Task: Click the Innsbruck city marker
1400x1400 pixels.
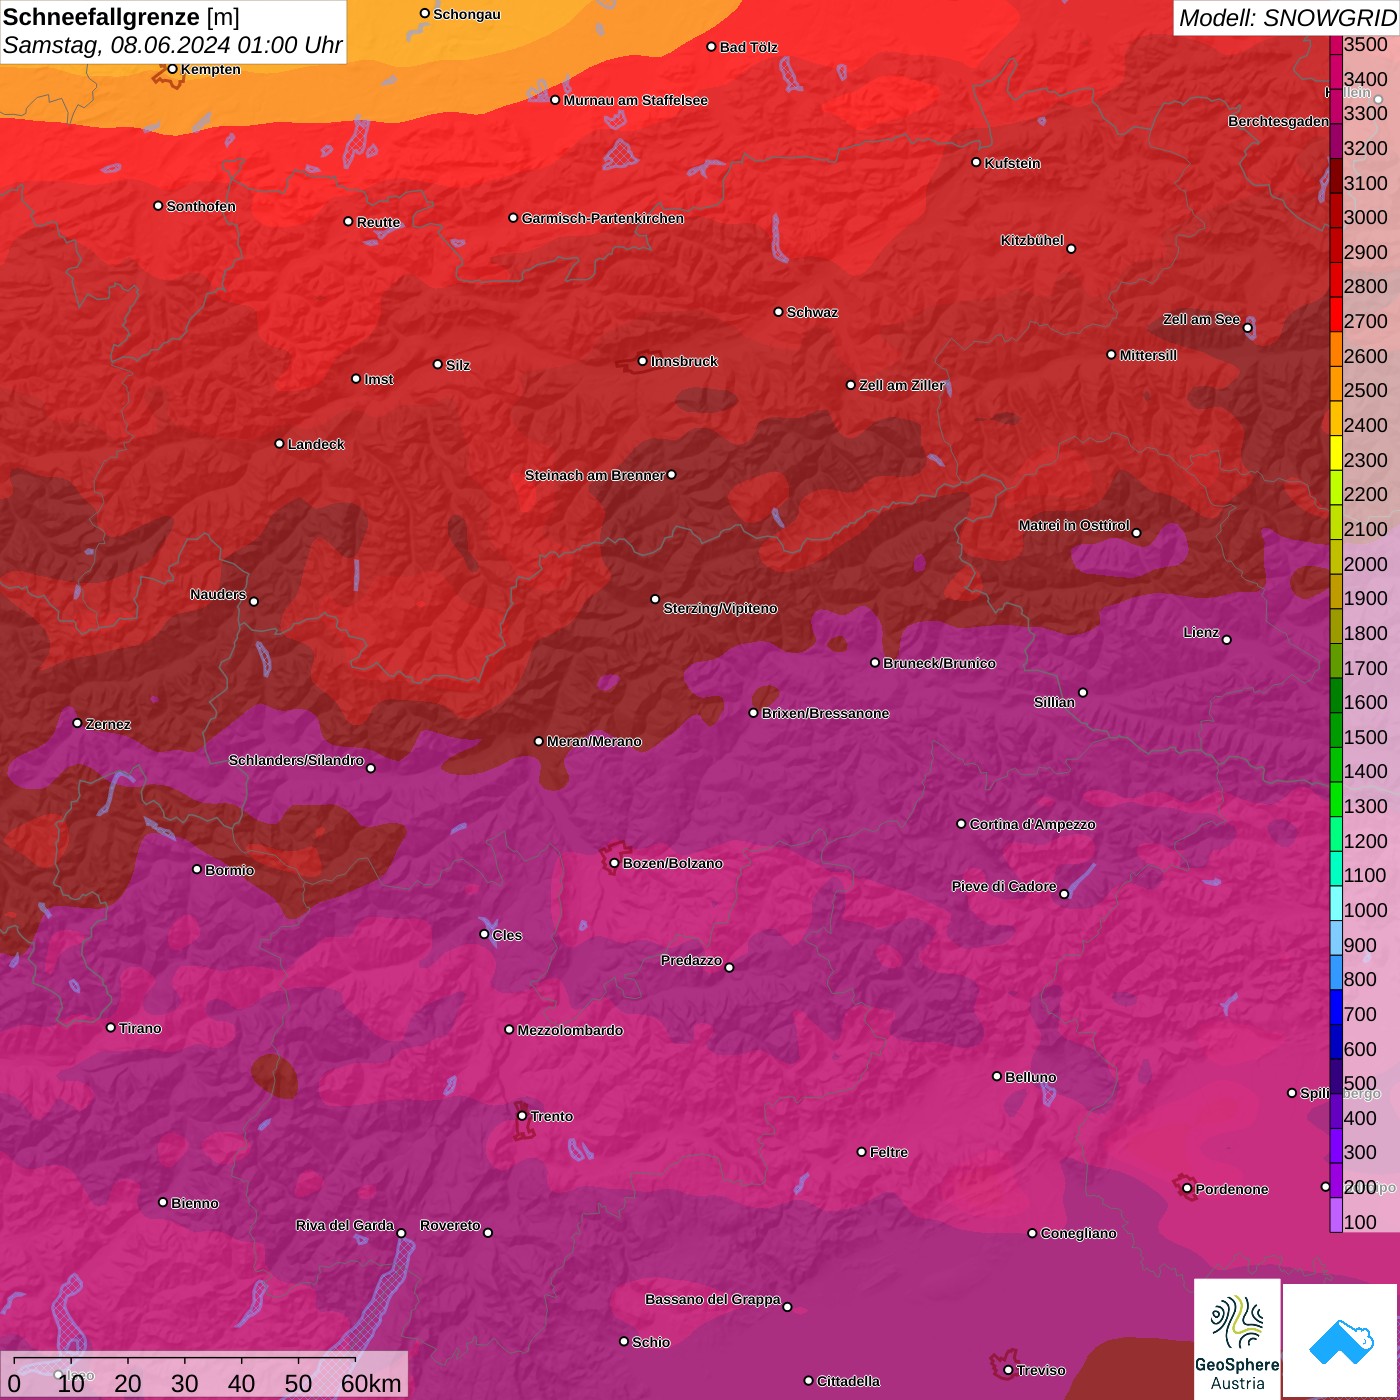Action: tap(643, 361)
